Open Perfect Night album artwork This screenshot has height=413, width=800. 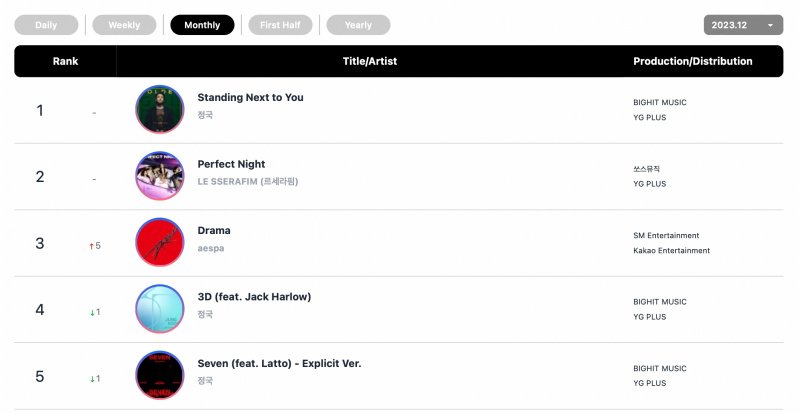[160, 176]
